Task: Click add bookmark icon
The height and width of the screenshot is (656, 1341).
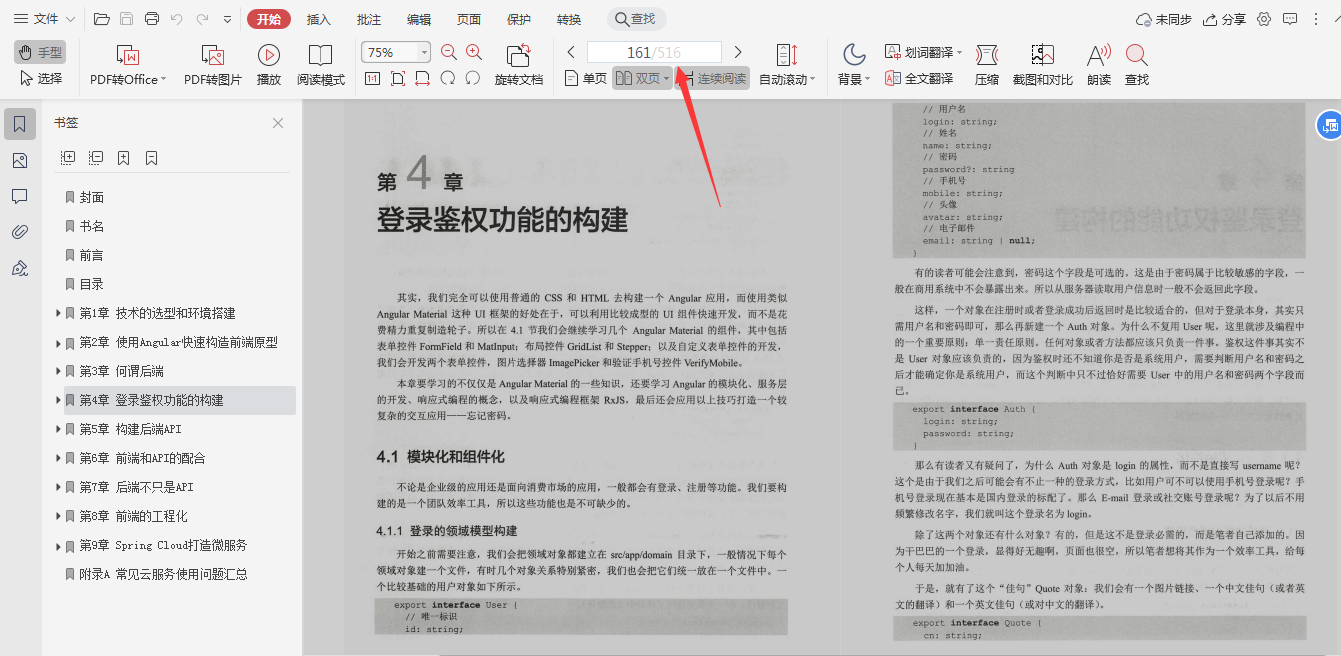Action: pos(124,158)
